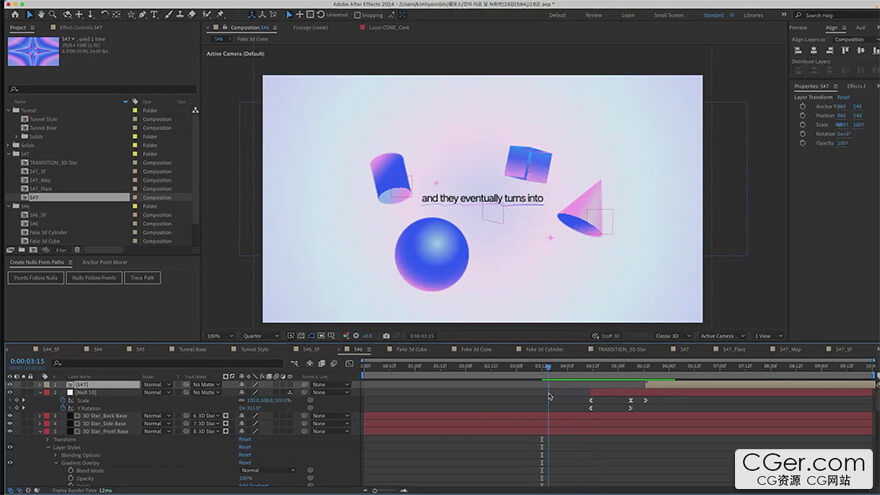Click the Opacity stopwatch in Properties
880x495 pixels.
tap(803, 143)
